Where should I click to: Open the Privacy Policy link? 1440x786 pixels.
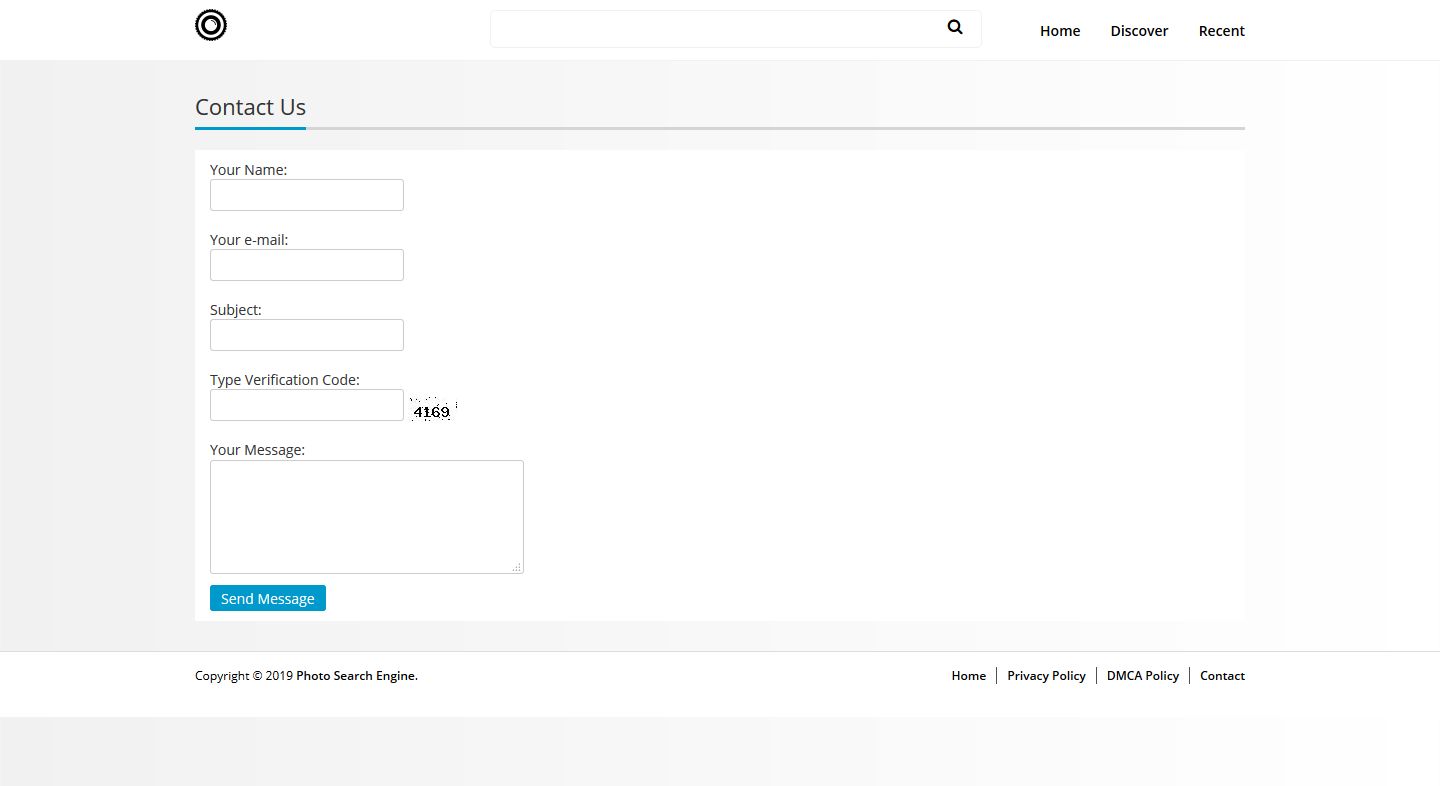tap(1046, 676)
